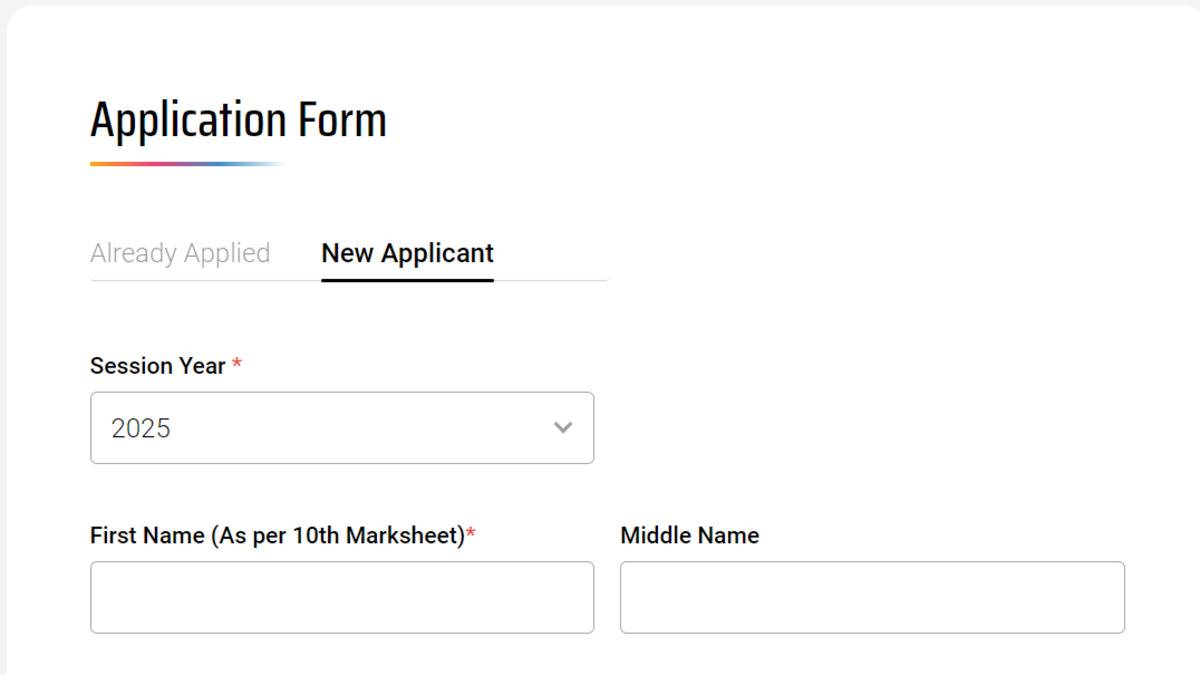Click the First Name (As per 10th Marksheet) label

tap(276, 535)
